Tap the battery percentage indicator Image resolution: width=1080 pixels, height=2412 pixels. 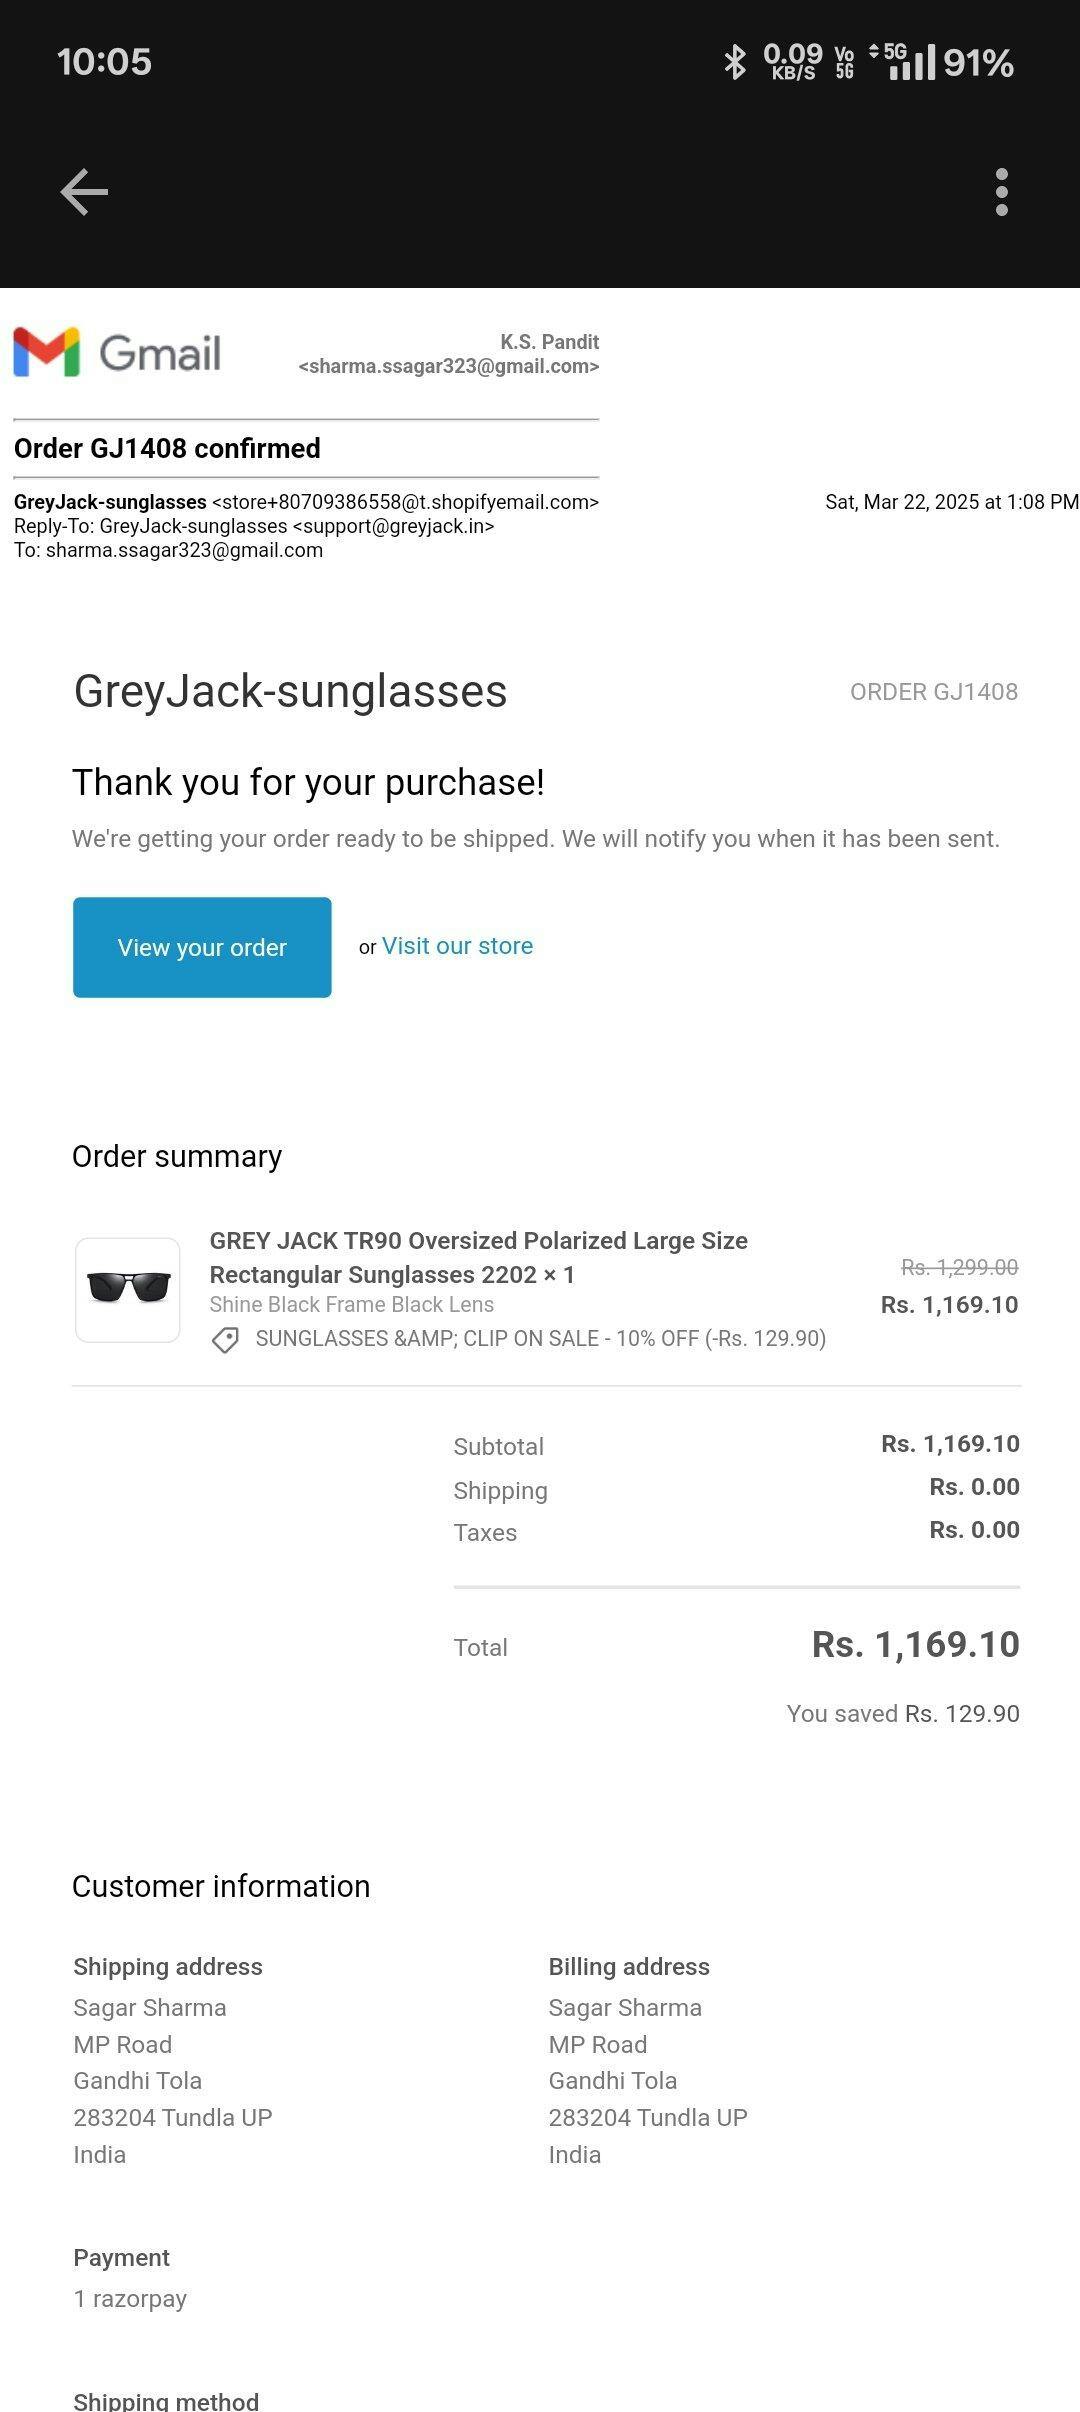point(978,63)
